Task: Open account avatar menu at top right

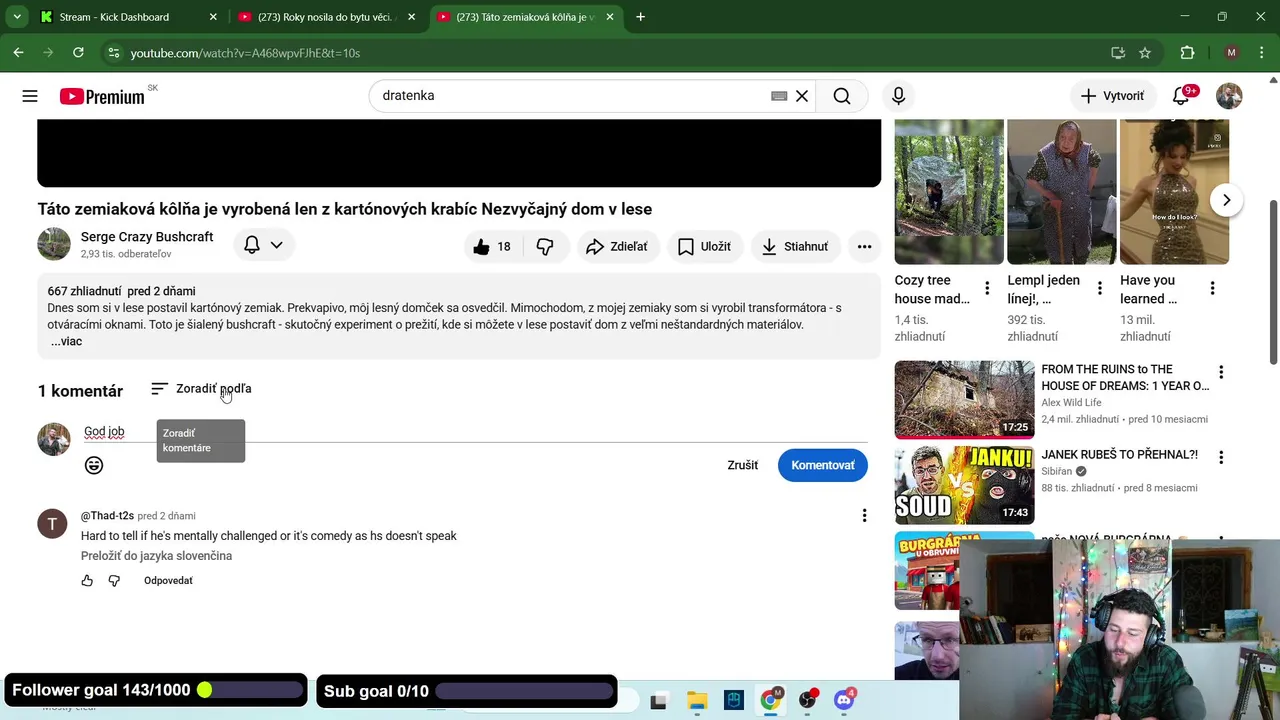Action: [x=1229, y=96]
